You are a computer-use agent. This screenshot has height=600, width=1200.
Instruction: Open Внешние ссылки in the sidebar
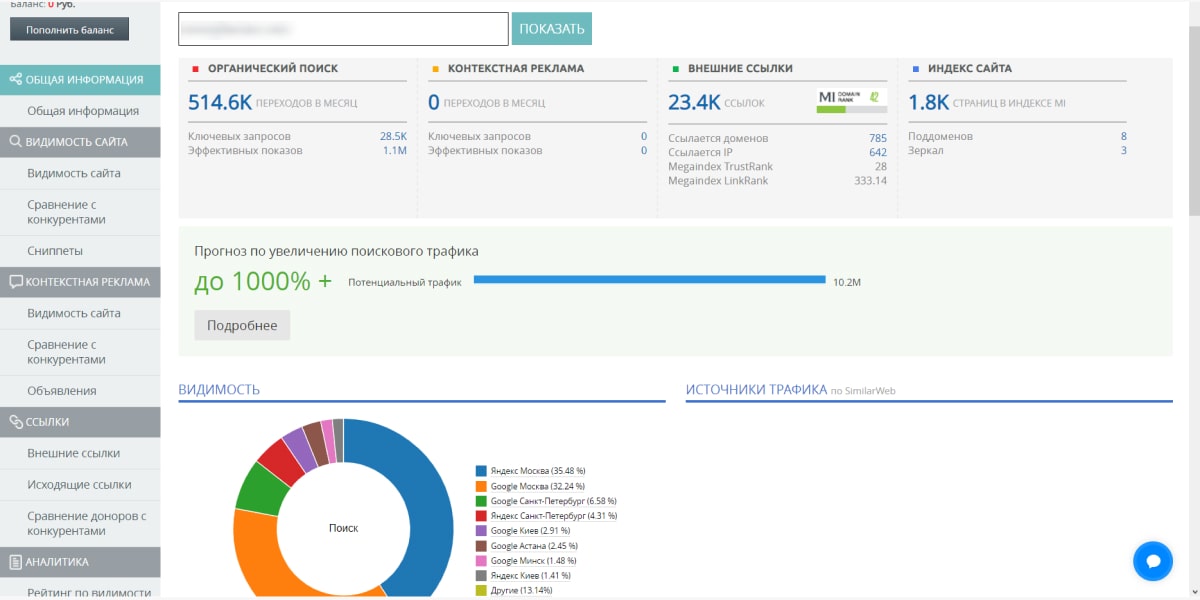(x=74, y=453)
